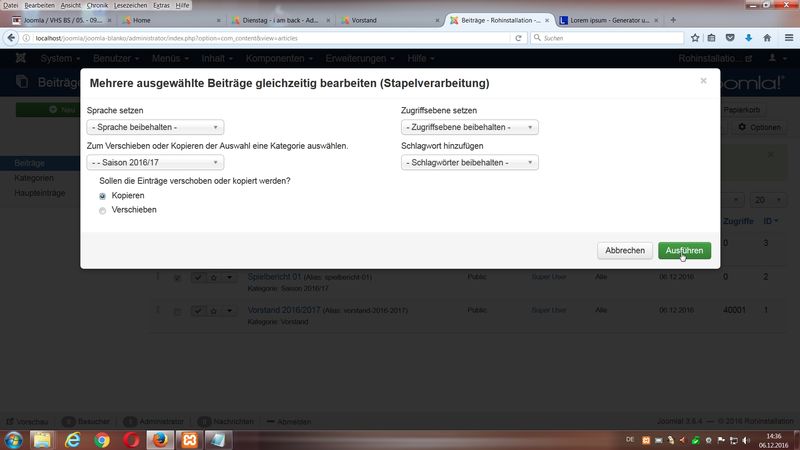The image size is (800, 450).
Task: Open the Datei menu in Firefox
Action: coord(10,5)
